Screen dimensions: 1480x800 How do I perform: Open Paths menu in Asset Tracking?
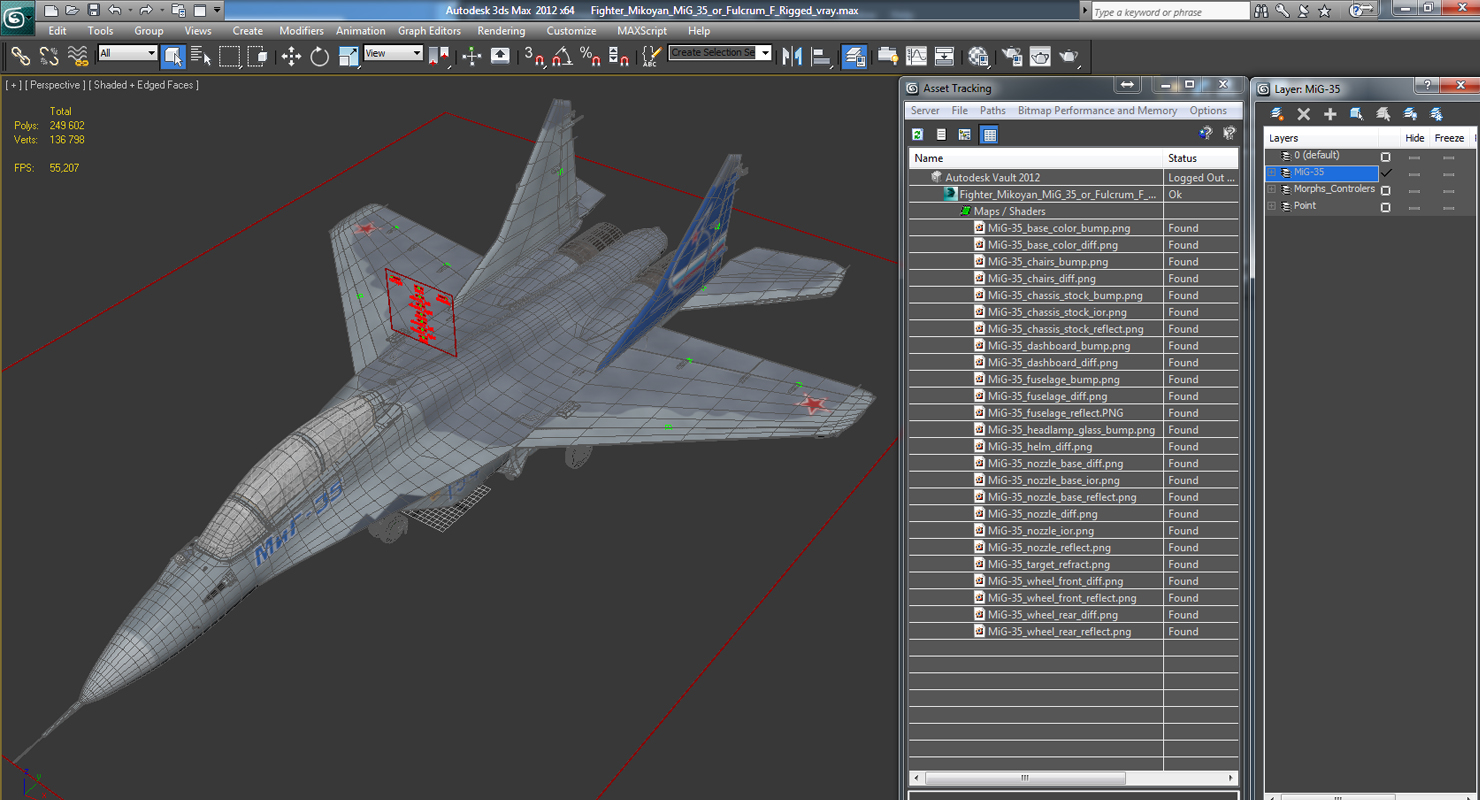tap(992, 111)
